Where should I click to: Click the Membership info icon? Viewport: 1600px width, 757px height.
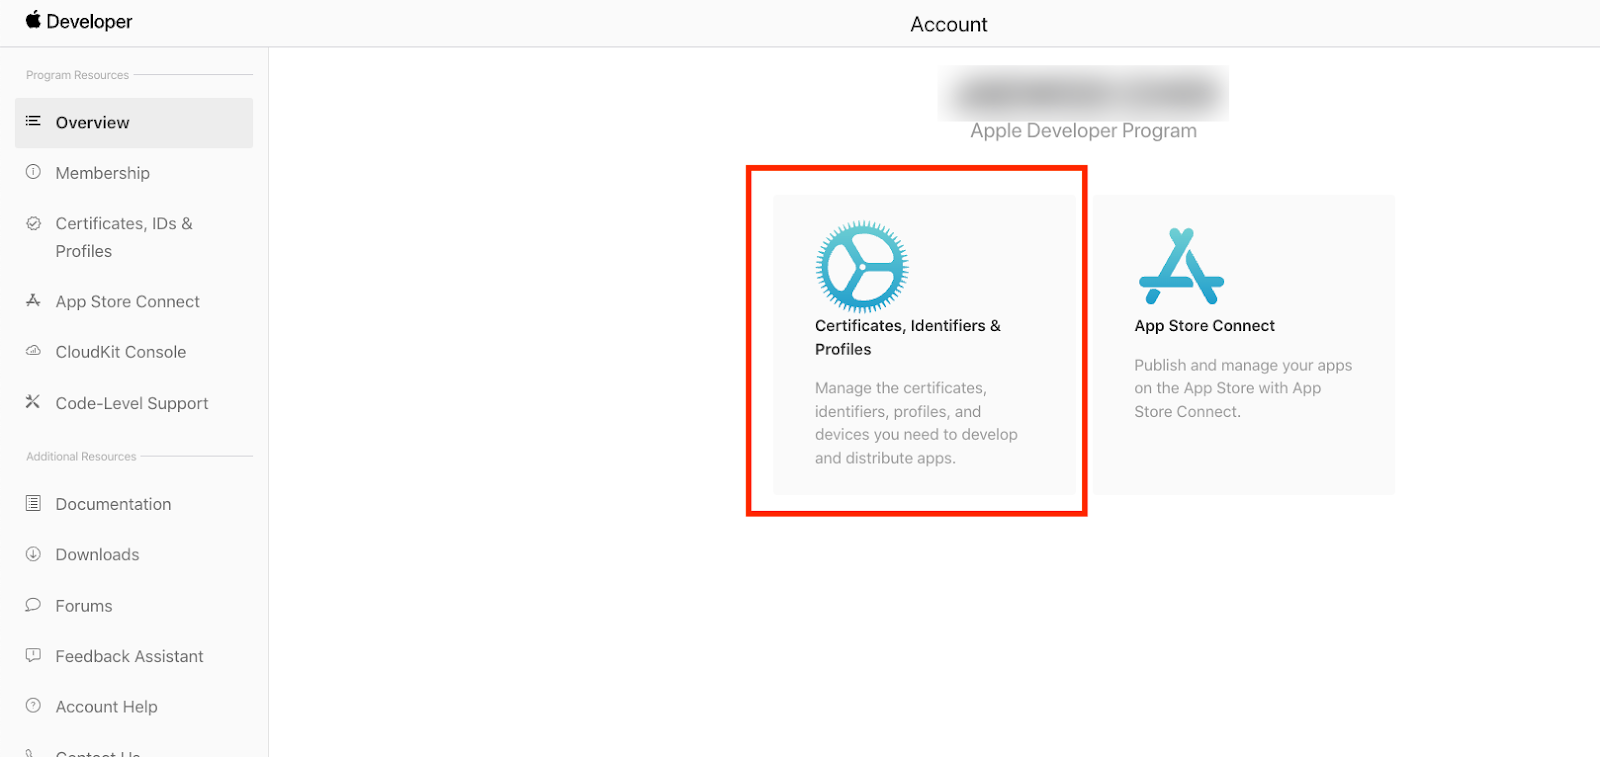pos(33,172)
